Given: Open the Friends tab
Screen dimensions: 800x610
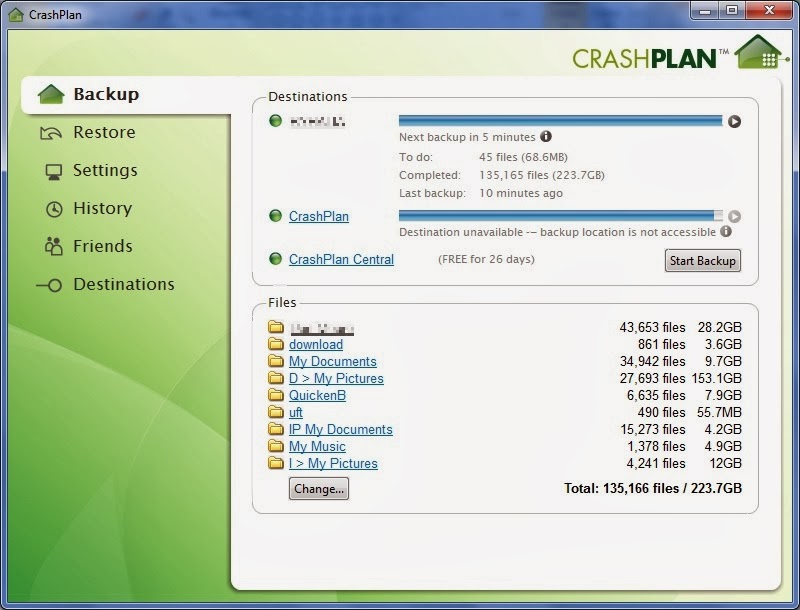Looking at the screenshot, I should [103, 246].
